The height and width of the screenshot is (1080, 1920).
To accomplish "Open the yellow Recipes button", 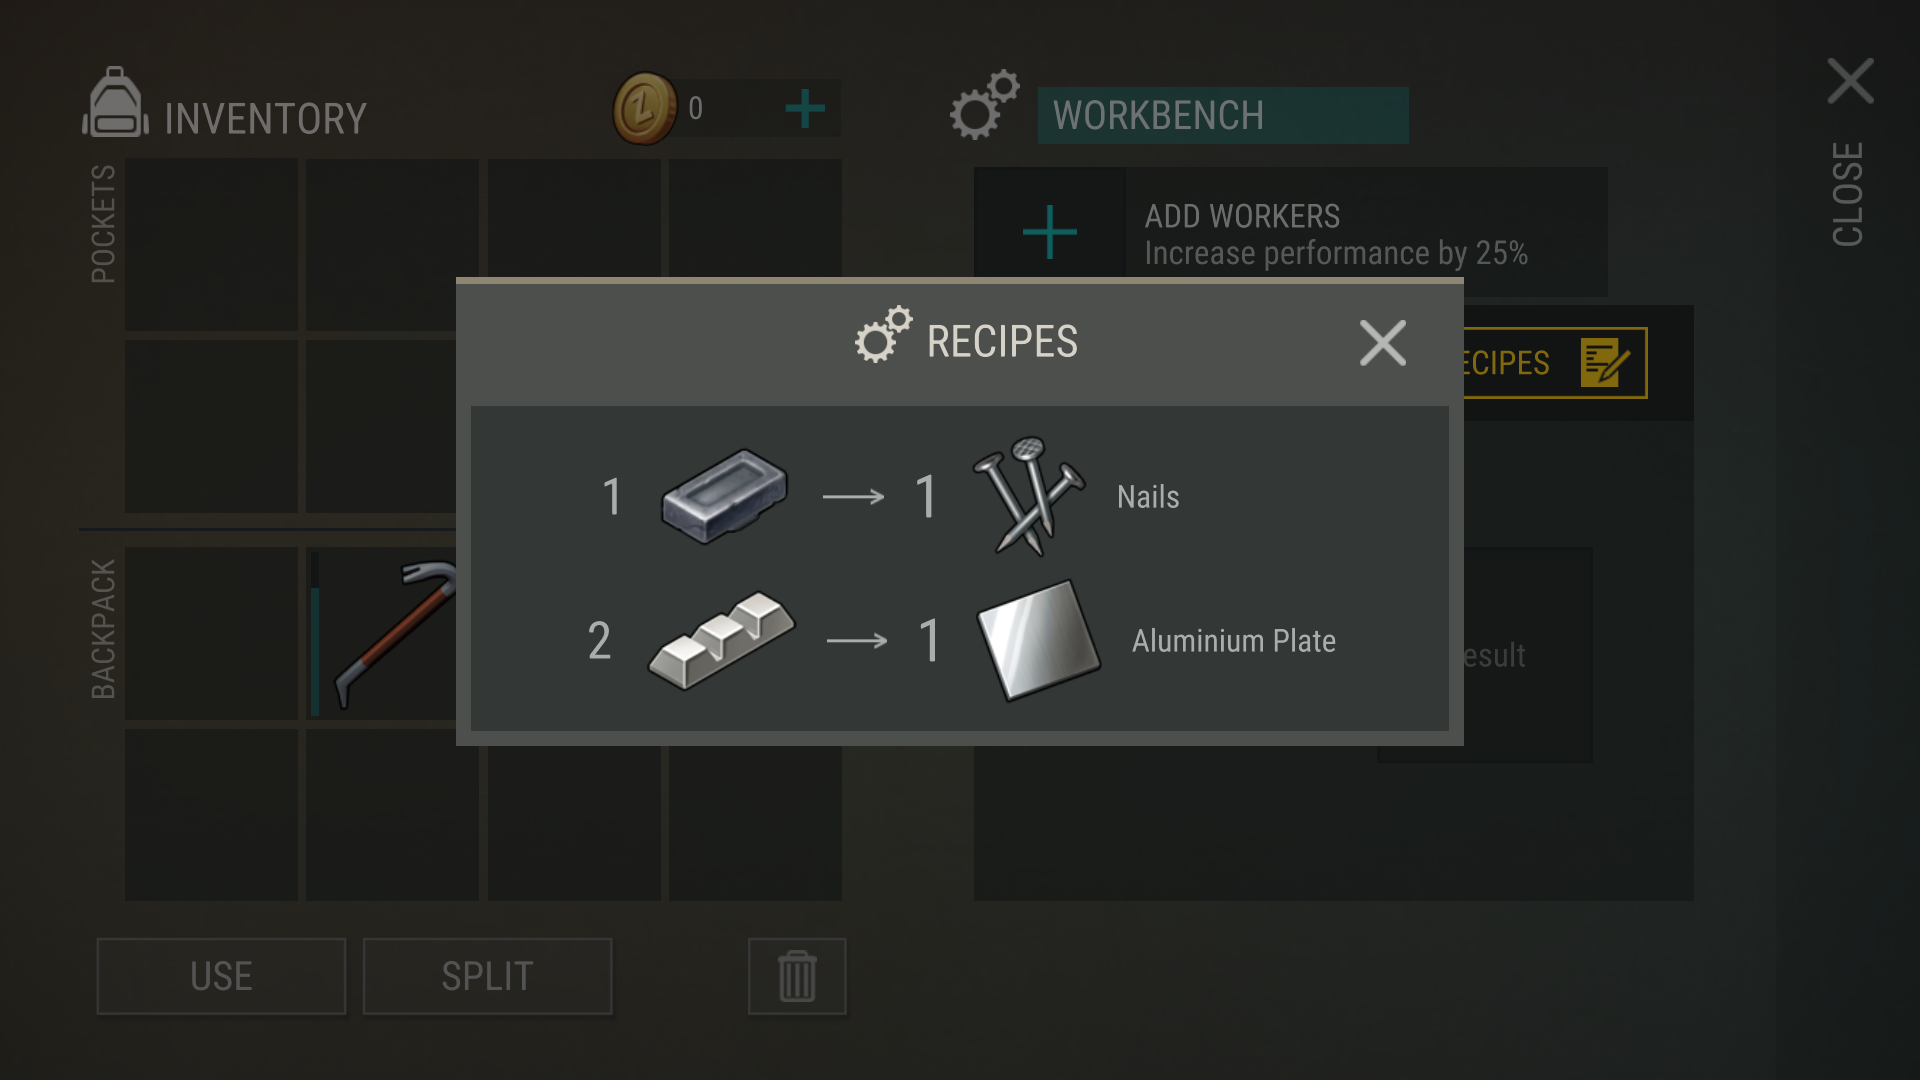I will pos(1553,363).
